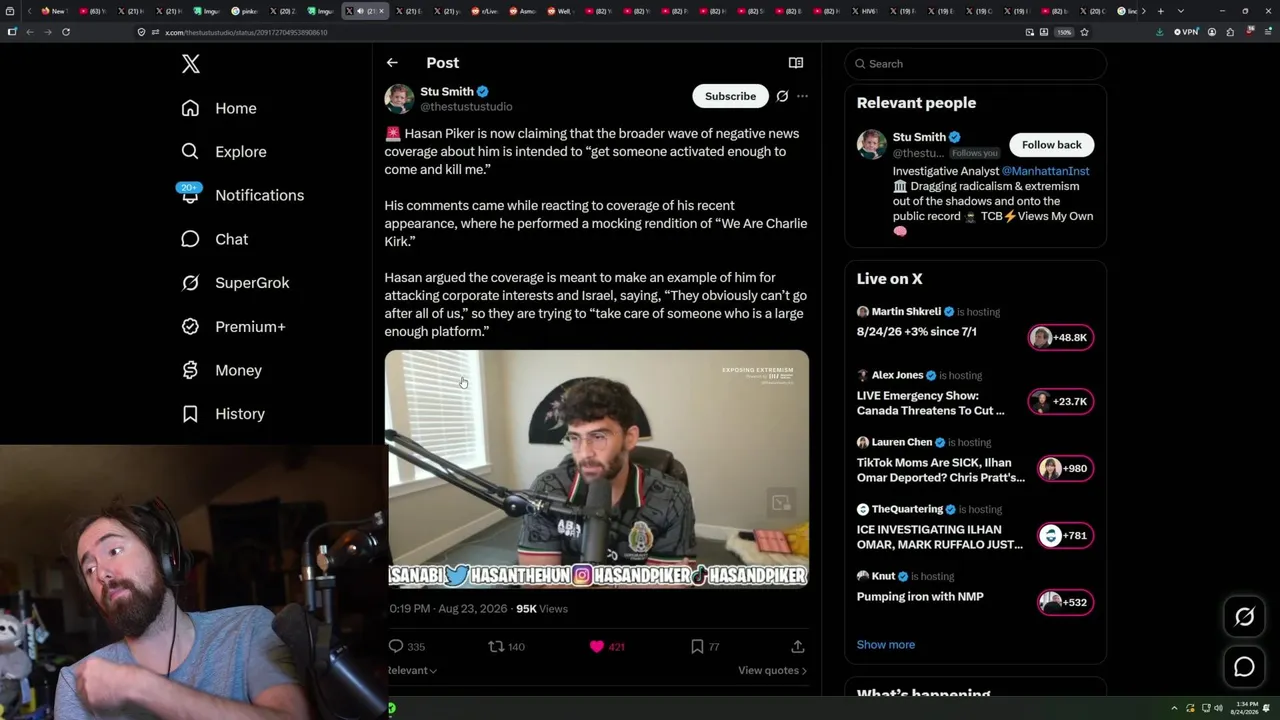This screenshot has width=1280, height=720.
Task: Open the @ManhattanInst mention link
Action: [1045, 171]
